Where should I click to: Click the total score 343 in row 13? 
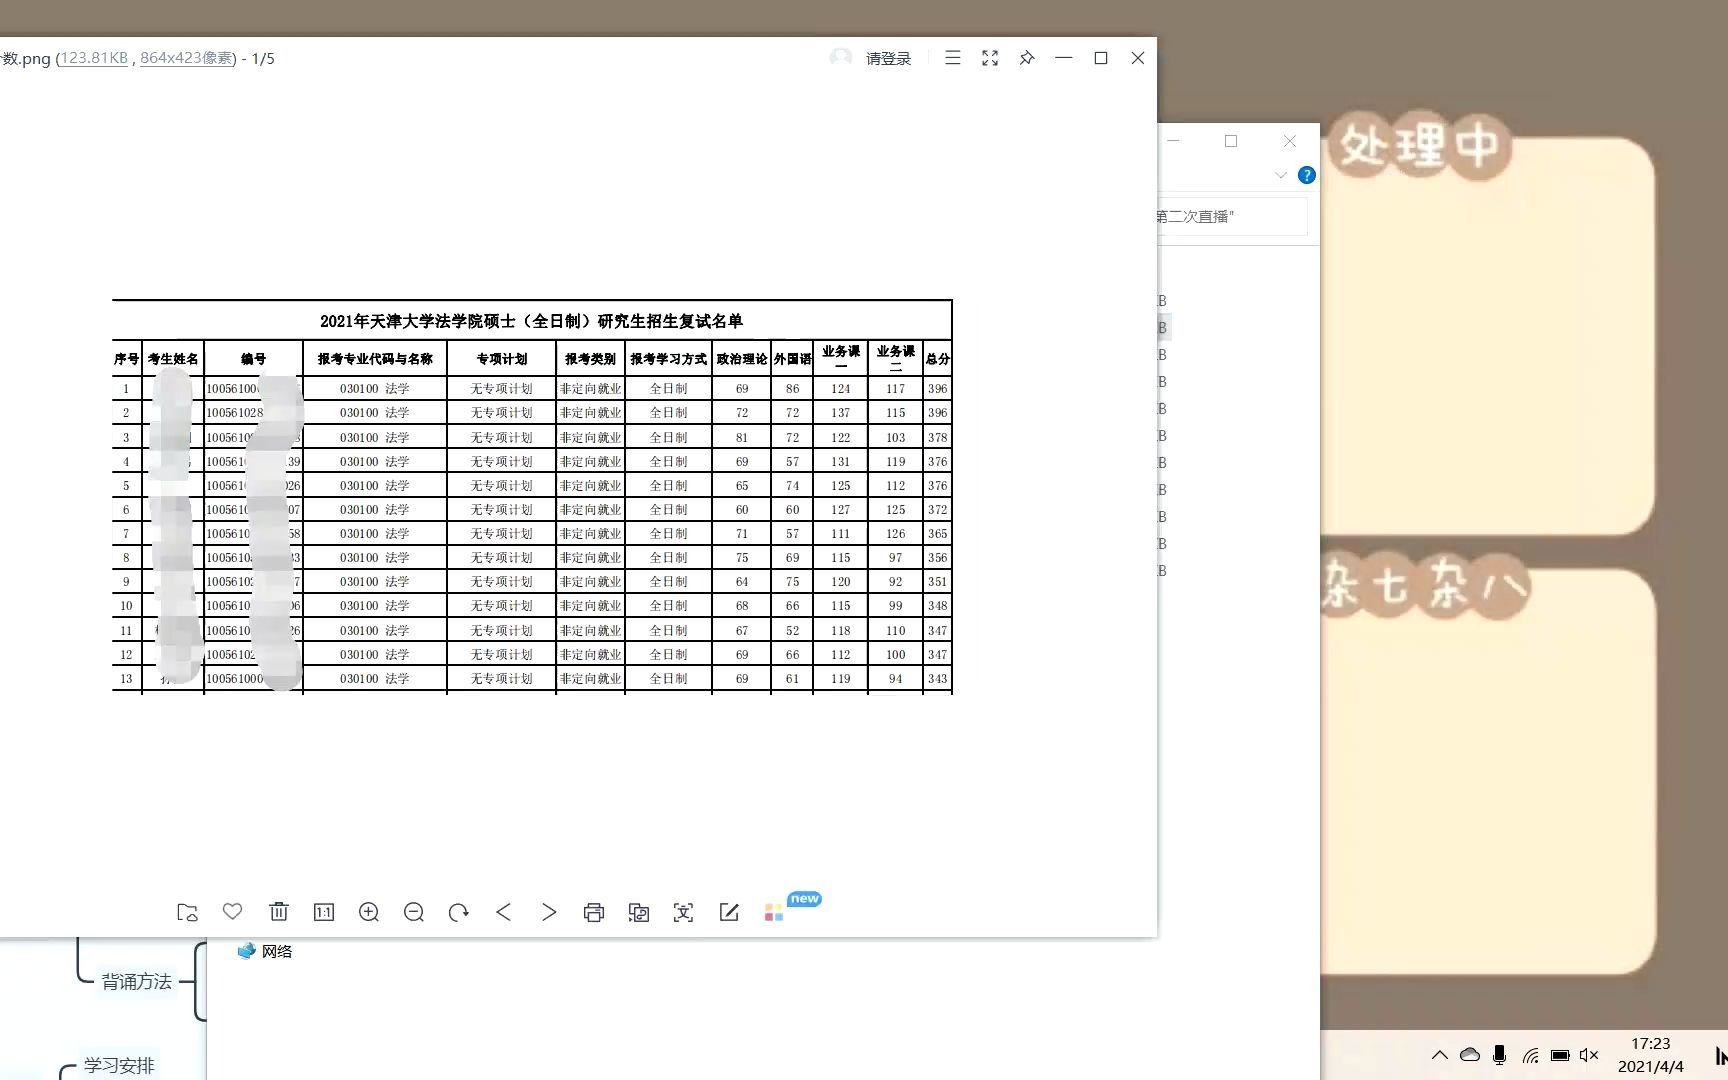coord(937,679)
